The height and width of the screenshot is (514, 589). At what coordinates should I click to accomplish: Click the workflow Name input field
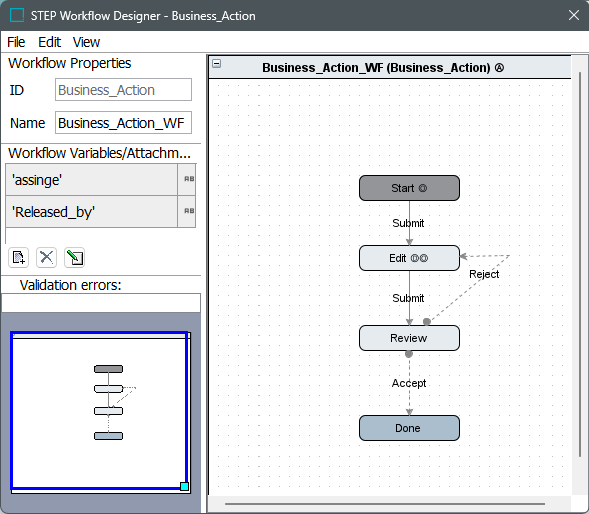click(123, 122)
